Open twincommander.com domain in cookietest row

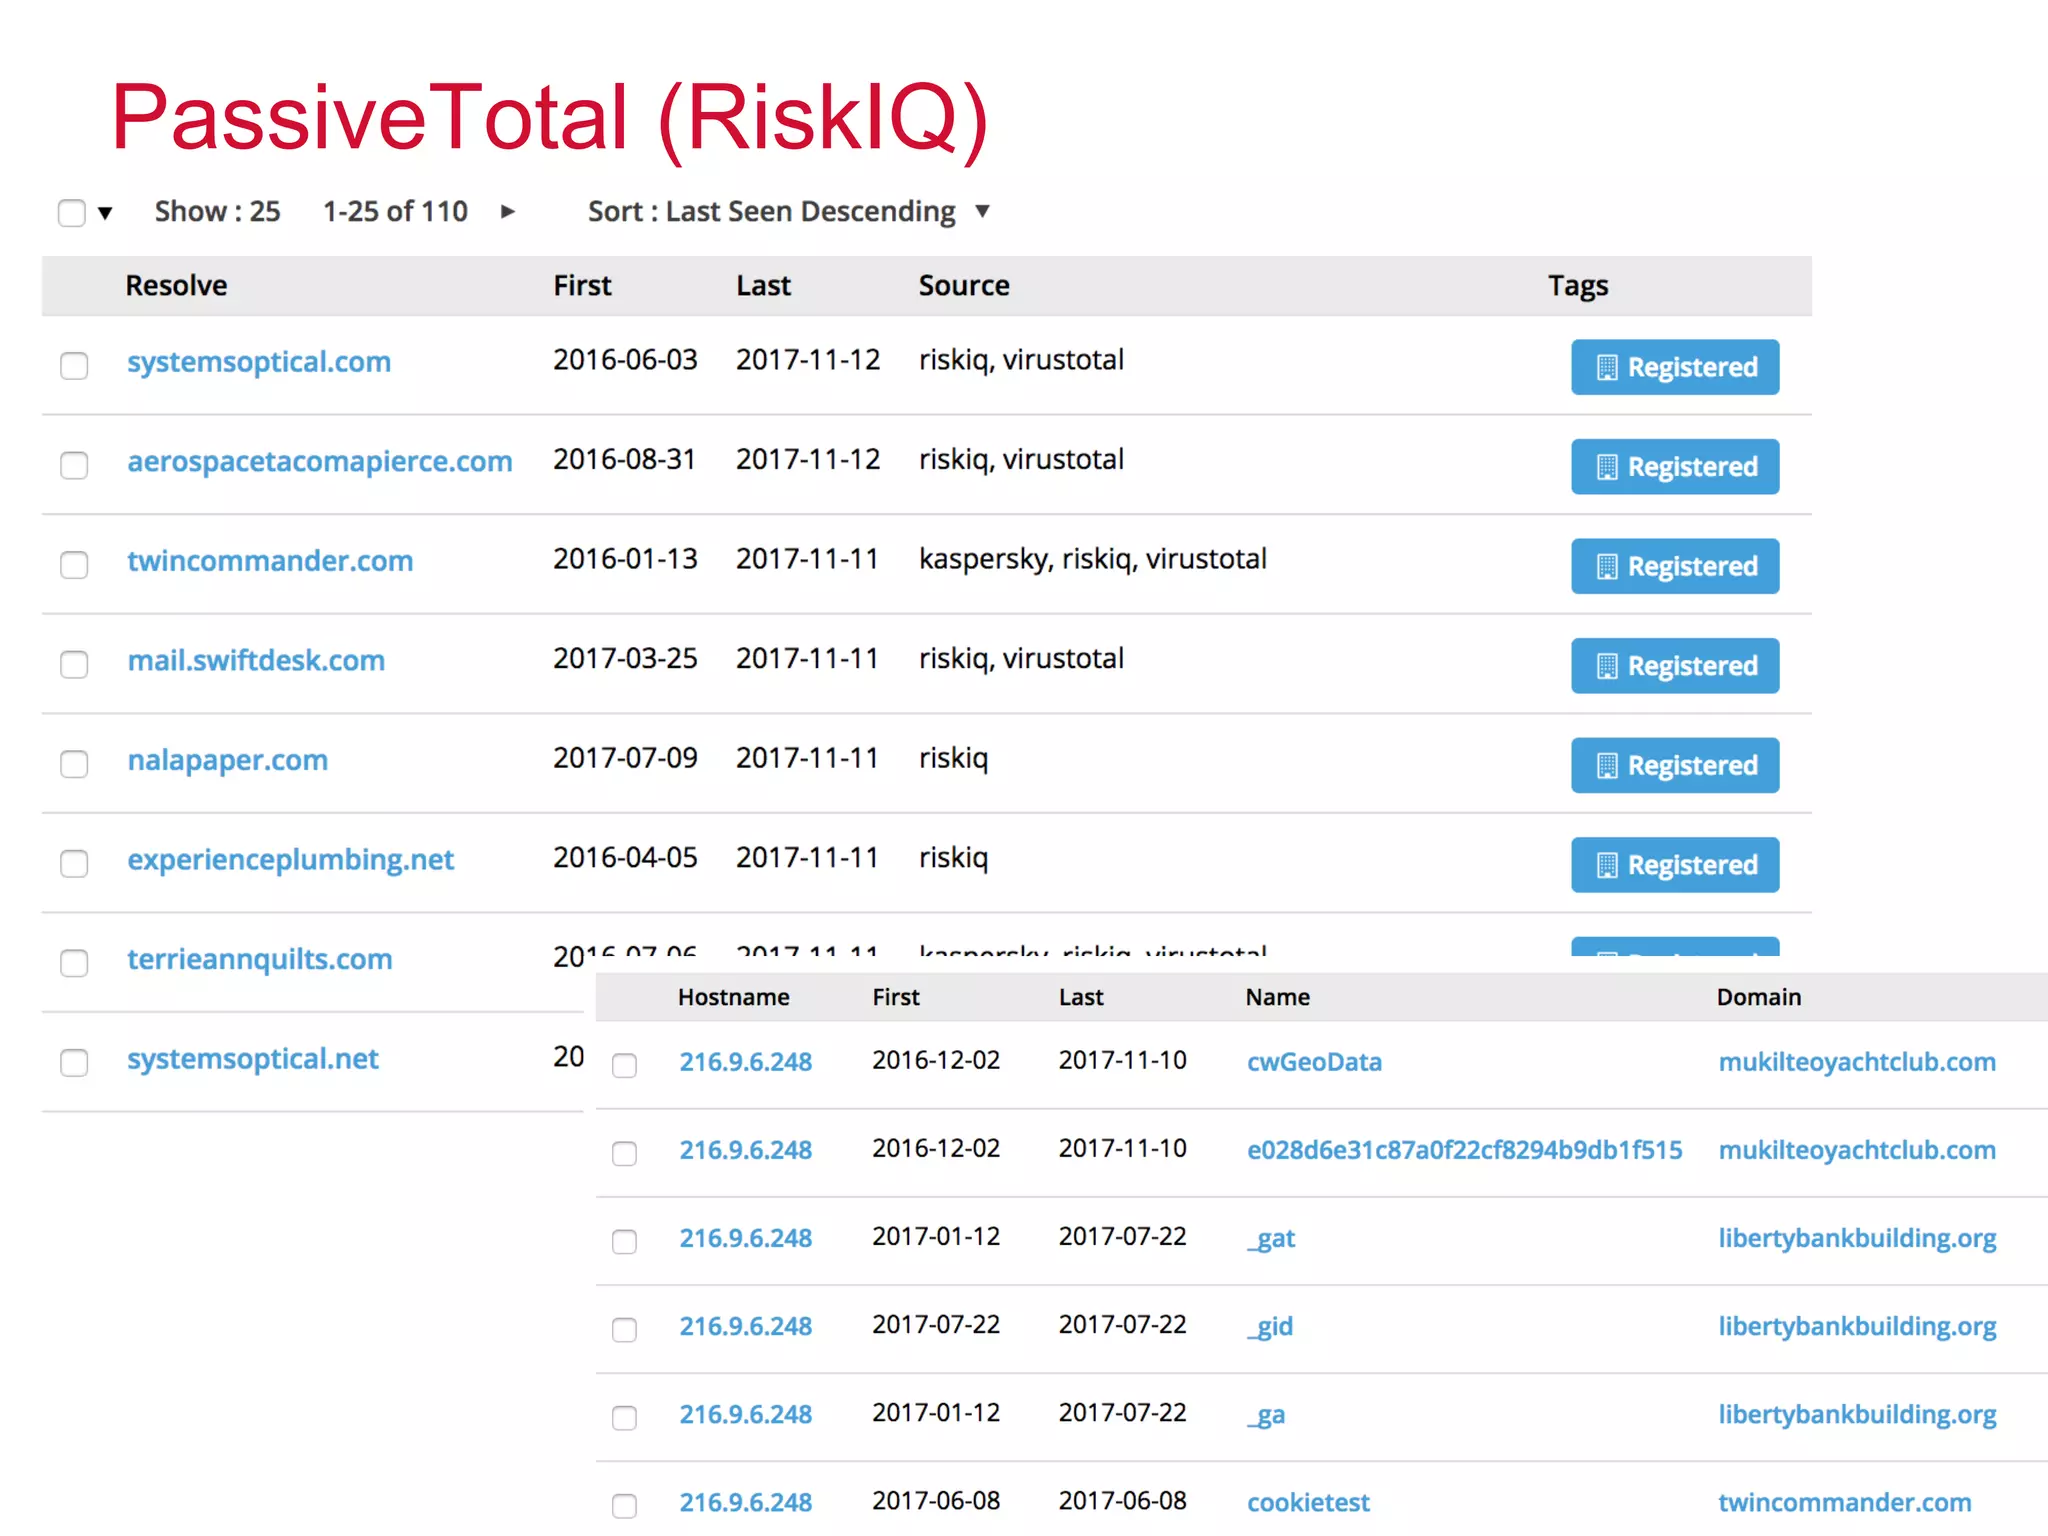1845,1502
